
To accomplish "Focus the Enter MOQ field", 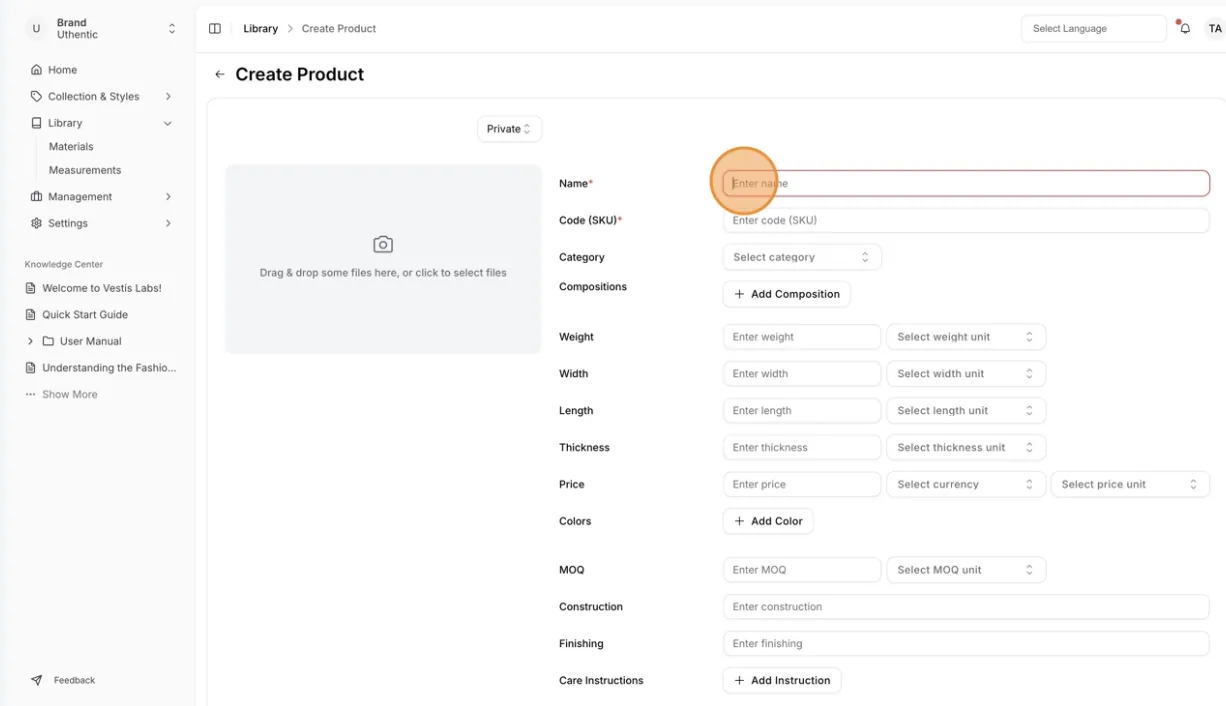I will click(x=802, y=570).
